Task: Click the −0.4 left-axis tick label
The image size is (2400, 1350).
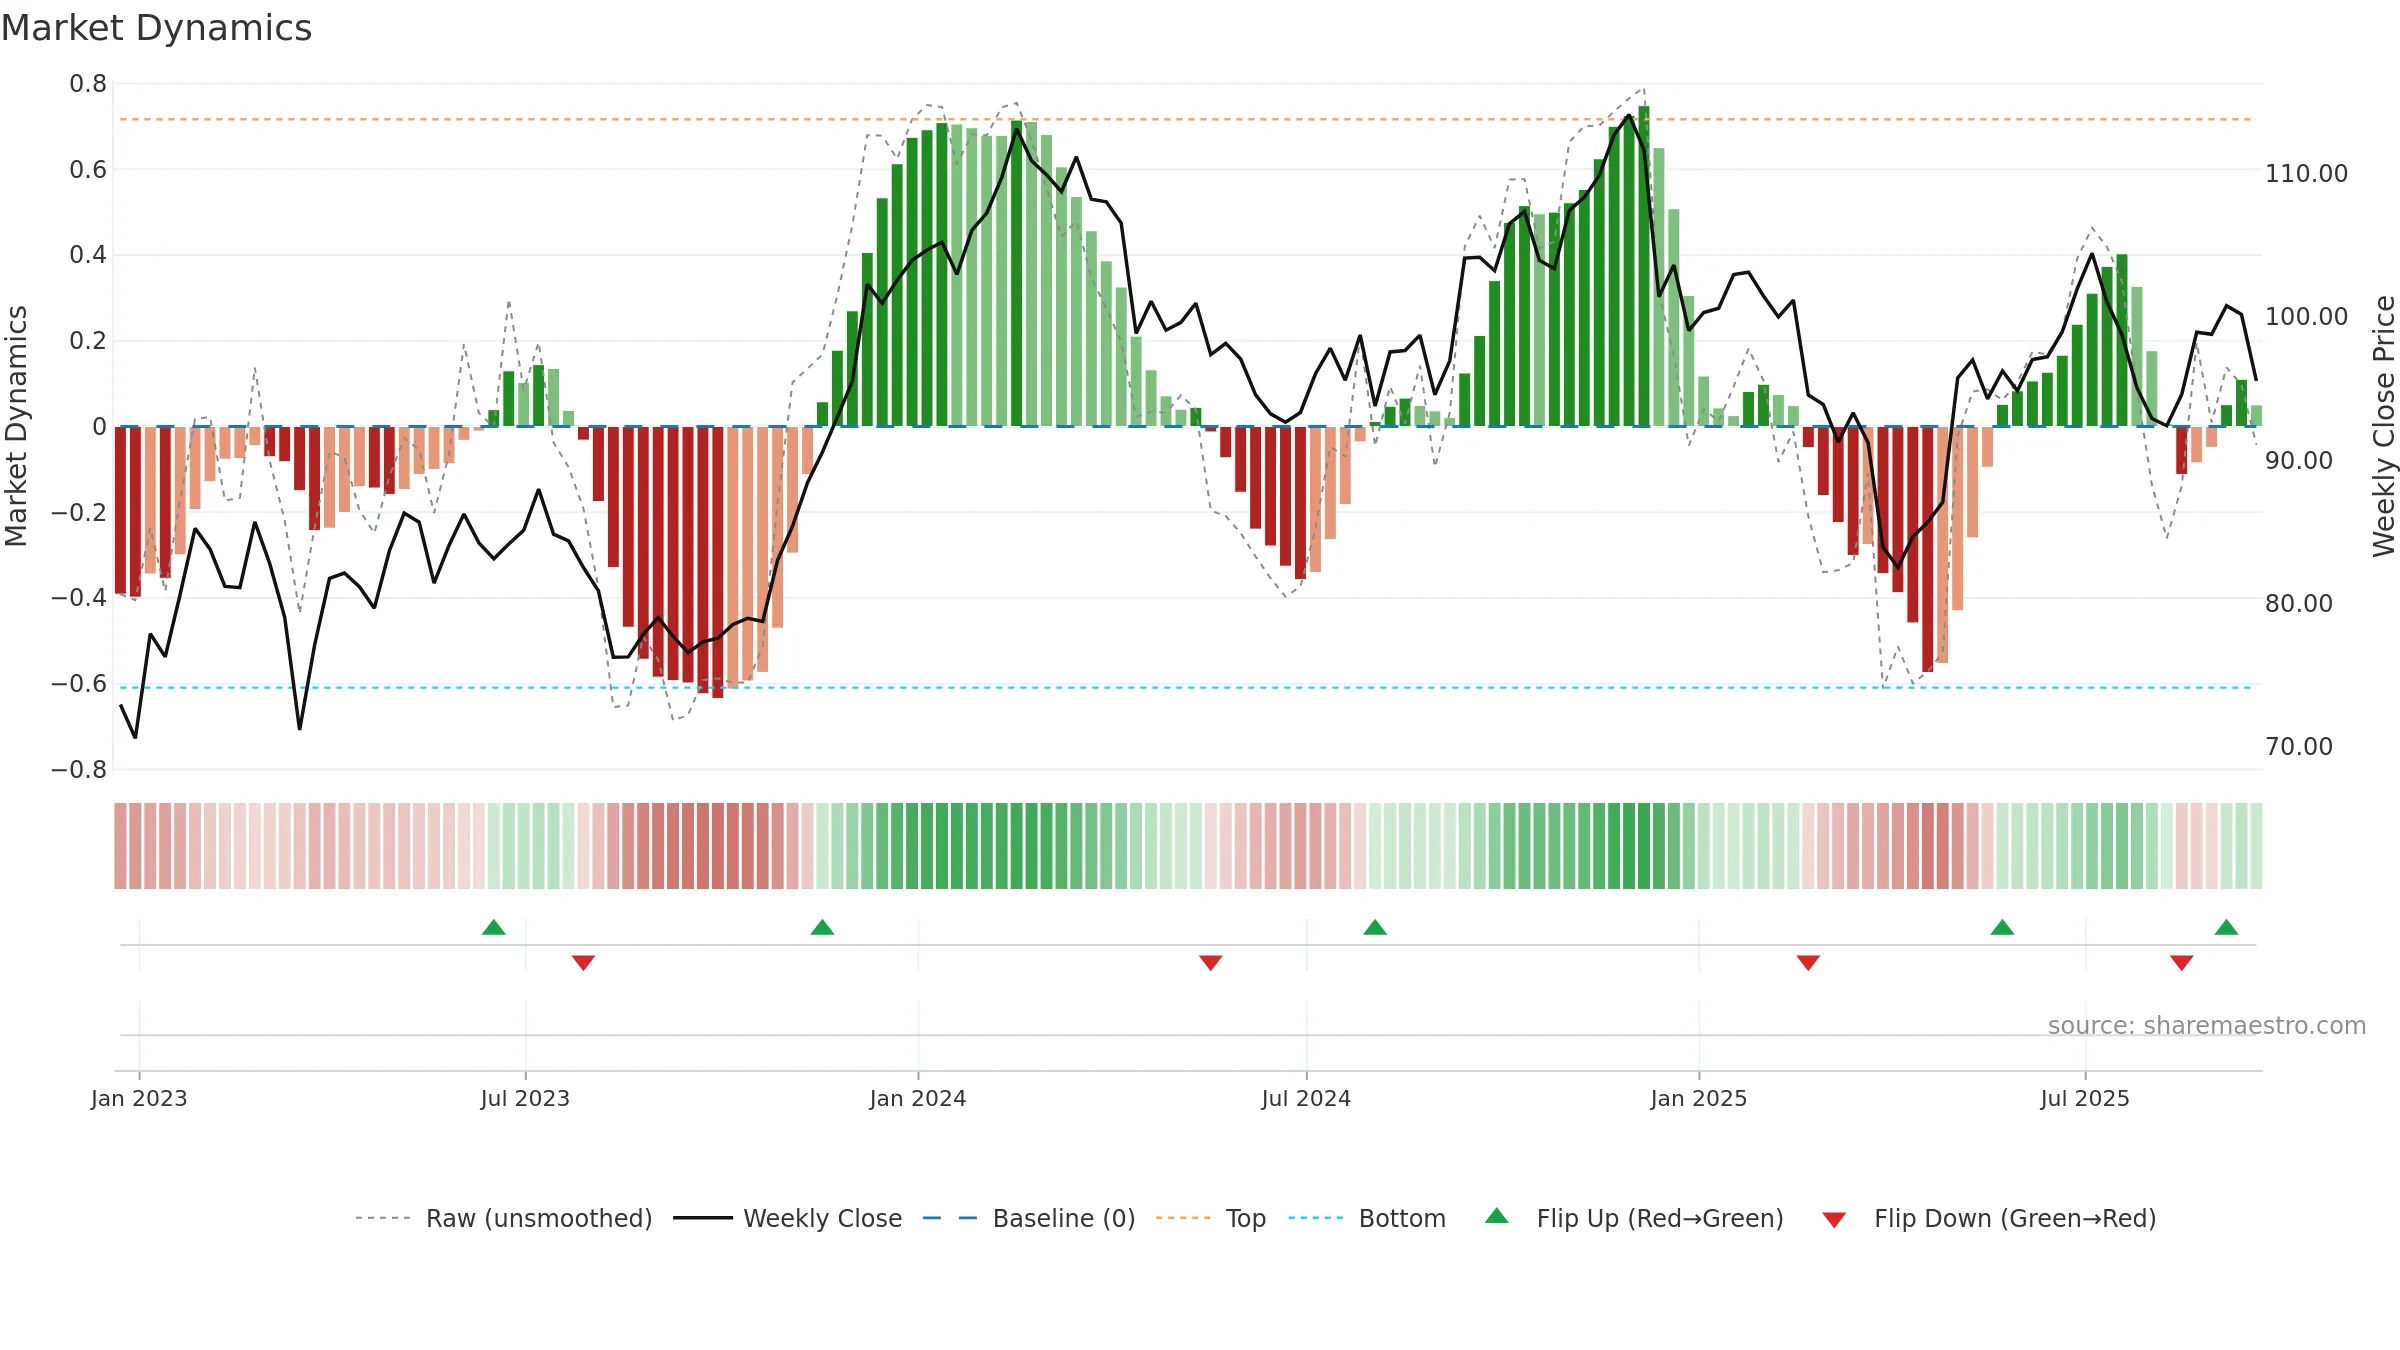Action: [x=79, y=598]
